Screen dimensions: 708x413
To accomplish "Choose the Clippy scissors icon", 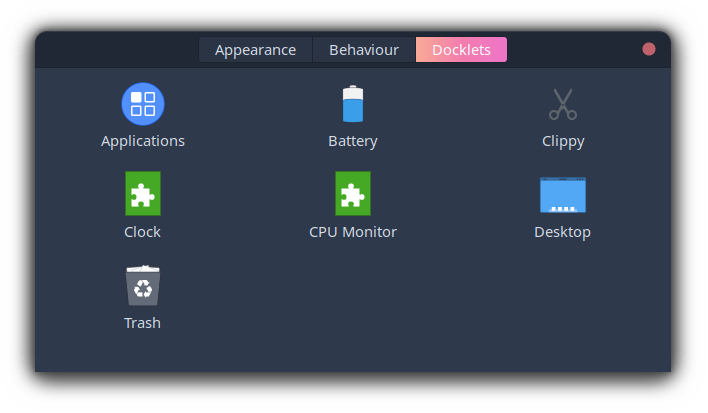I will [563, 104].
